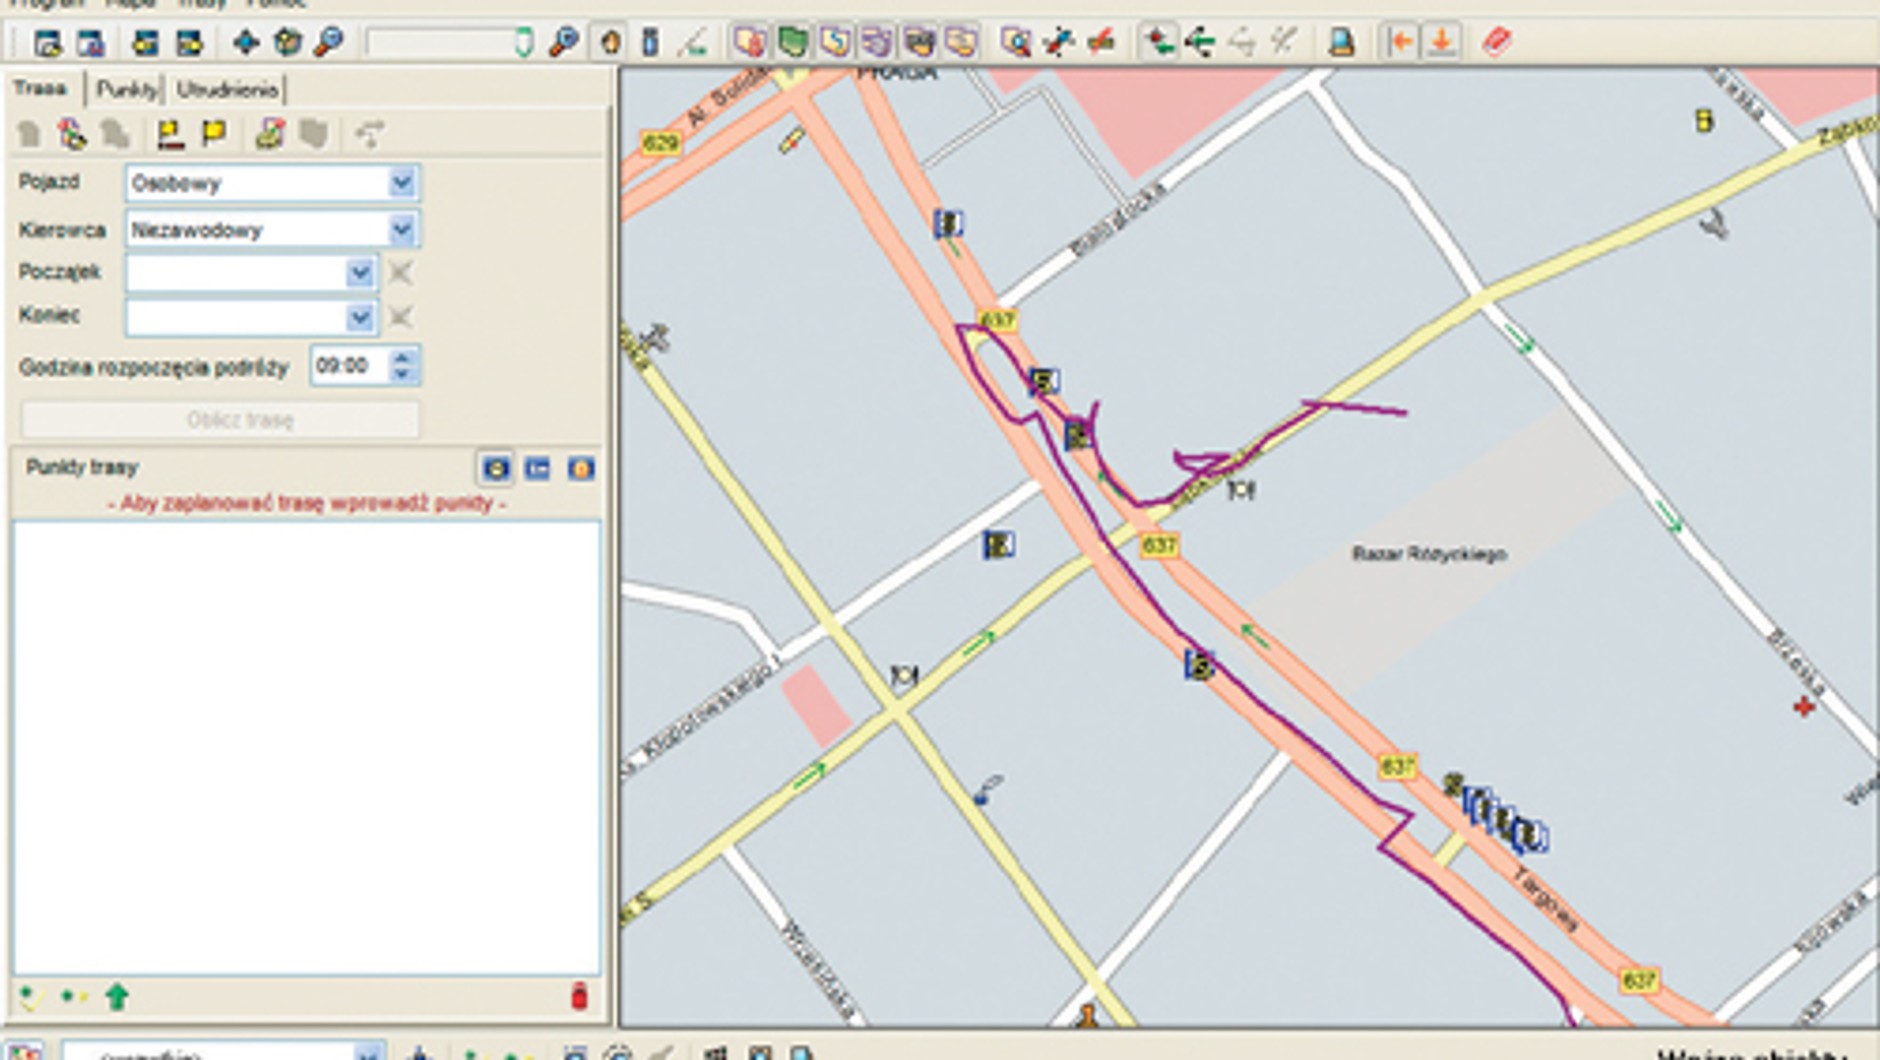Click the computer monitor toolbar icon
The width and height of the screenshot is (1880, 1060).
[1341, 42]
